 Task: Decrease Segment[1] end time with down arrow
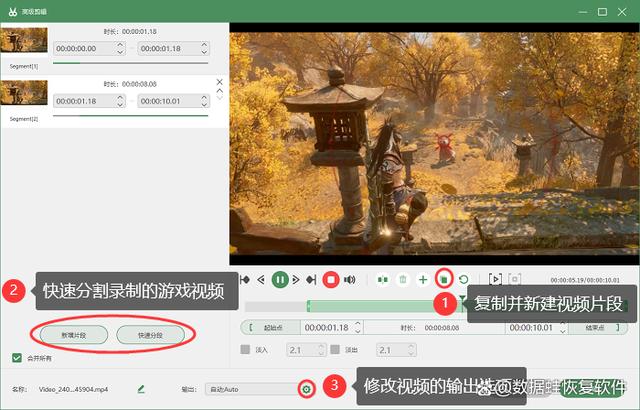pyautogui.click(x=204, y=52)
